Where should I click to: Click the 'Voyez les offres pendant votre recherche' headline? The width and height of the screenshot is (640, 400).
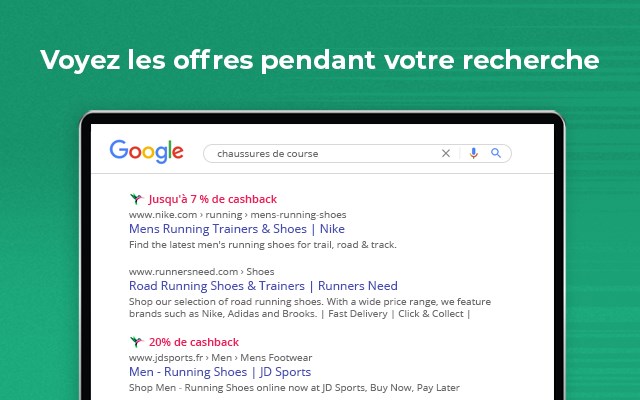pyautogui.click(x=320, y=60)
